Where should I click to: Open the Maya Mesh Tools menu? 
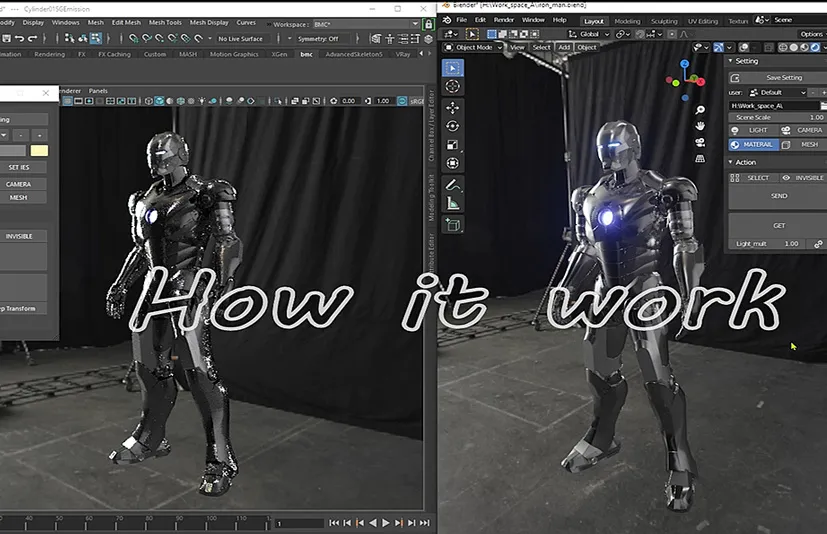coord(165,23)
